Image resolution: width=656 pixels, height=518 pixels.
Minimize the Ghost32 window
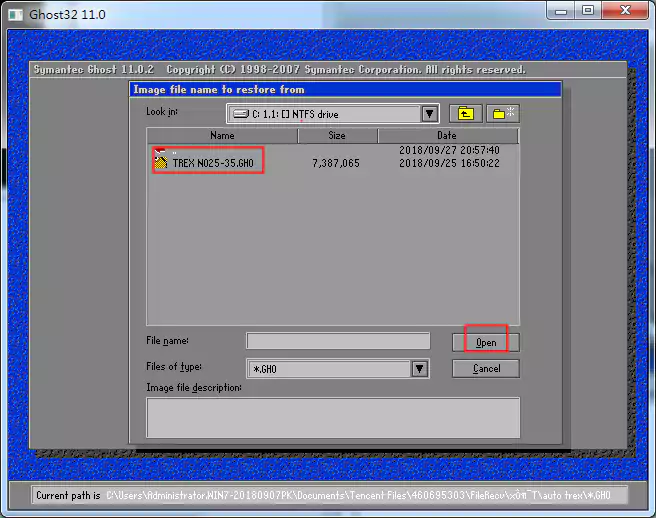point(560,12)
